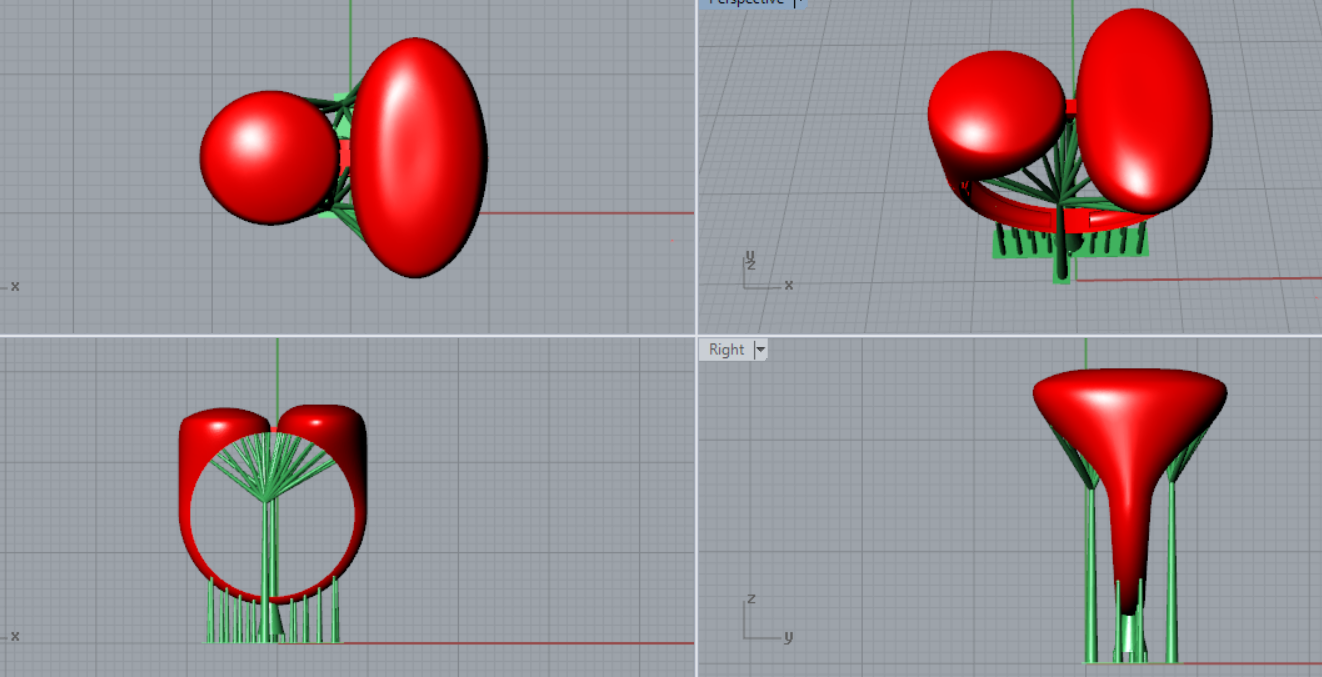The image size is (1322, 677).
Task: Select the large red ellipsoid in top-left viewport
Action: (x=418, y=158)
